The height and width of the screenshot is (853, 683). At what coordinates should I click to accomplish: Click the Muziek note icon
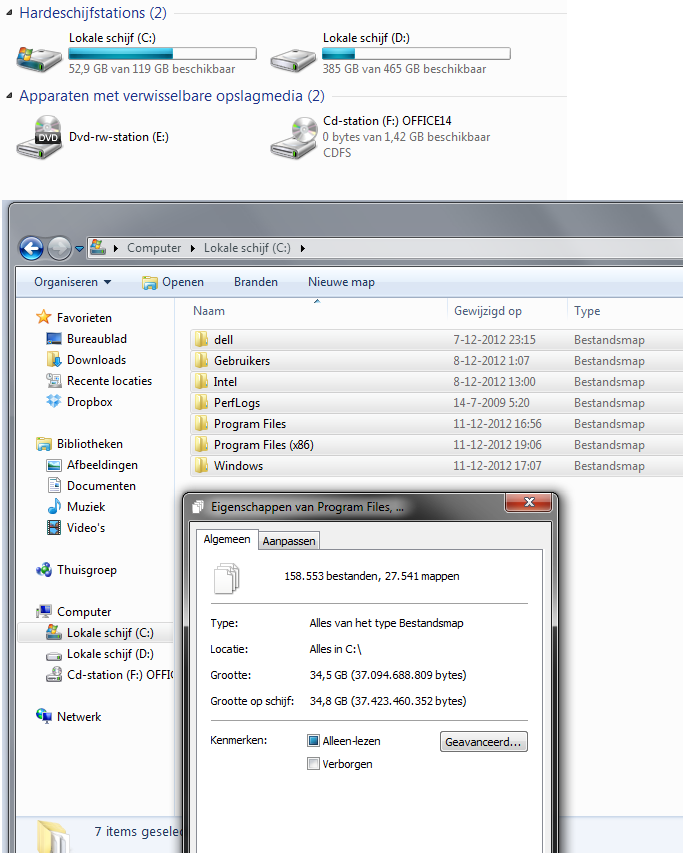(x=54, y=506)
